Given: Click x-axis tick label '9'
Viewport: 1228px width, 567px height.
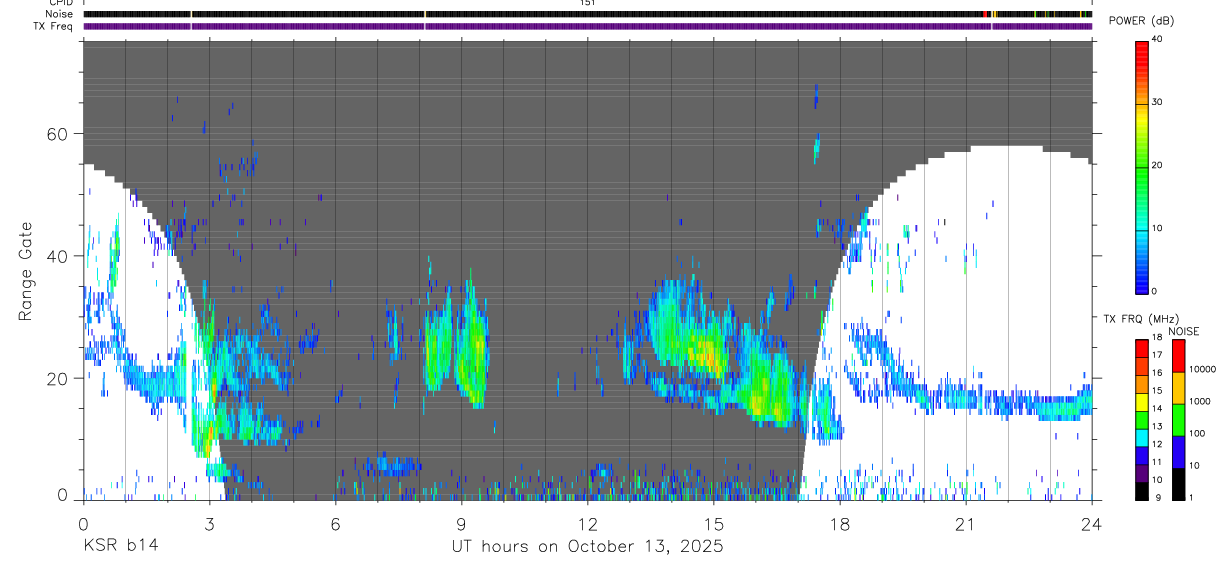Looking at the screenshot, I should 461,523.
